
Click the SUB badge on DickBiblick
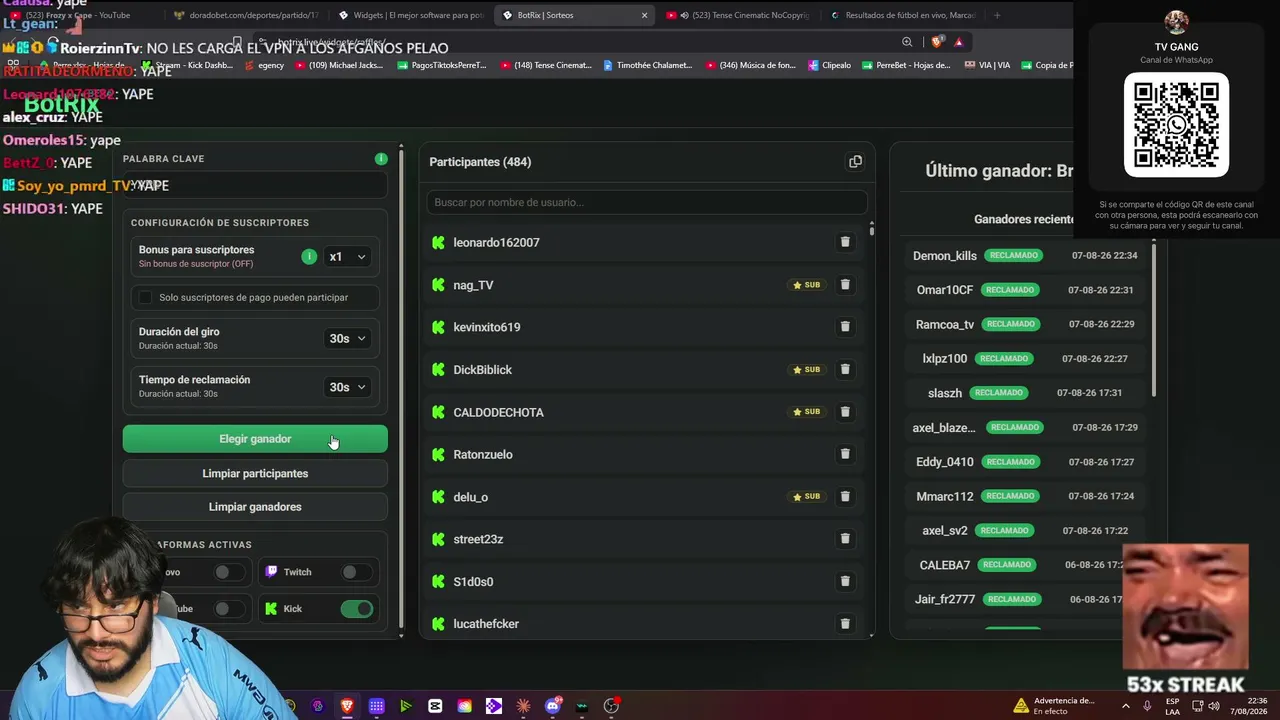pyautogui.click(x=806, y=370)
